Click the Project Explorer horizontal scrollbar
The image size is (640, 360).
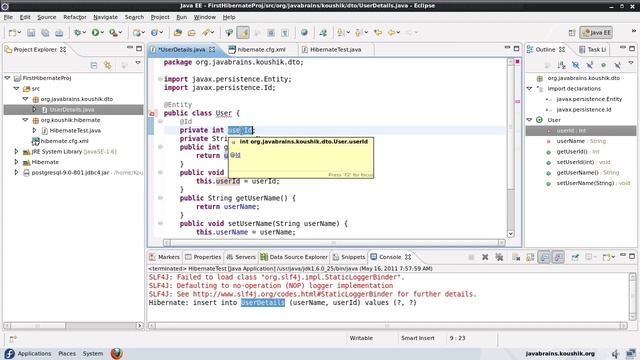point(73,326)
